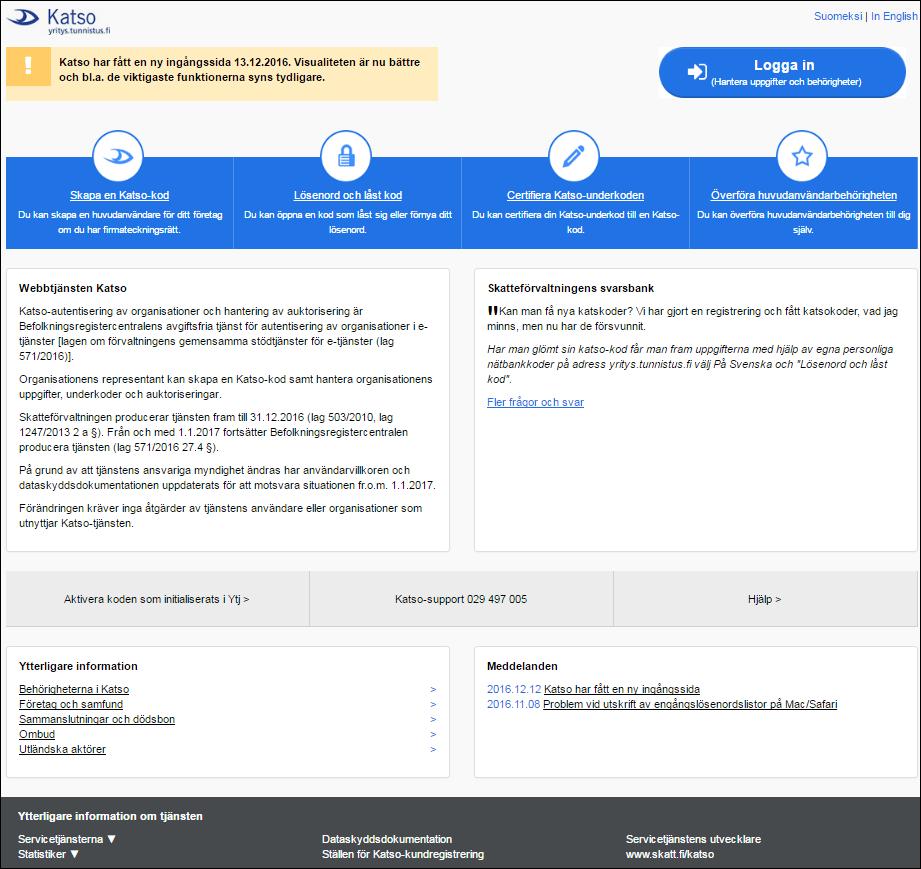921x869 pixels.
Task: Switch language to In English
Action: click(893, 16)
